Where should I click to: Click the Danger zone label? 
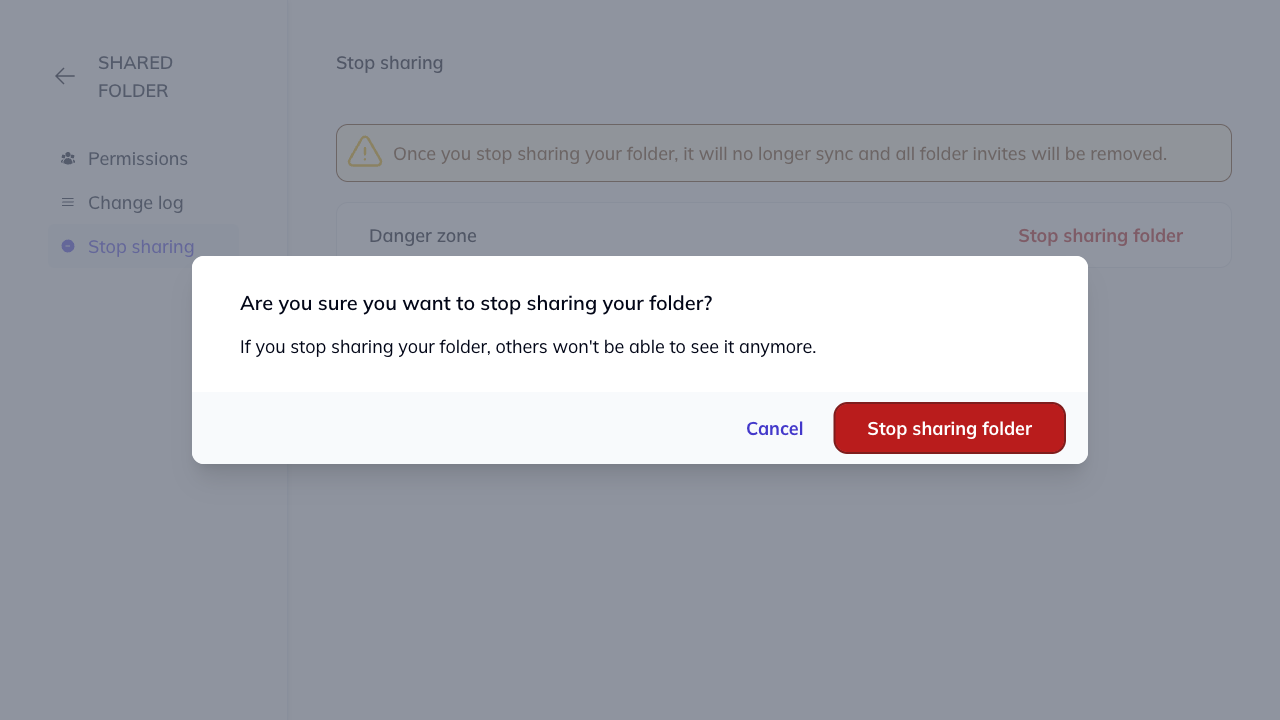[423, 235]
